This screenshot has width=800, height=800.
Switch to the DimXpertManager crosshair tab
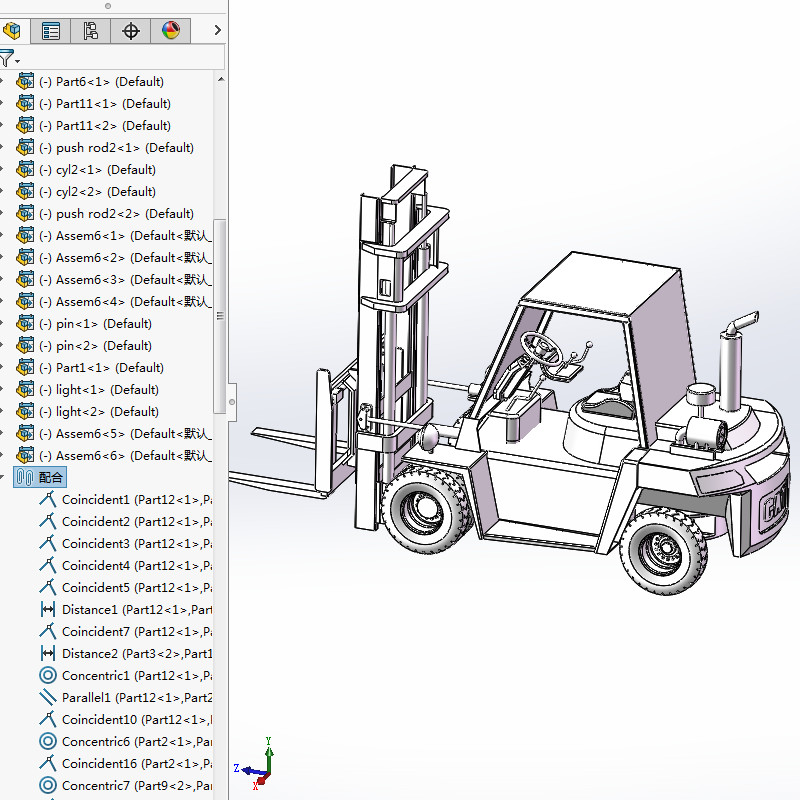point(131,31)
